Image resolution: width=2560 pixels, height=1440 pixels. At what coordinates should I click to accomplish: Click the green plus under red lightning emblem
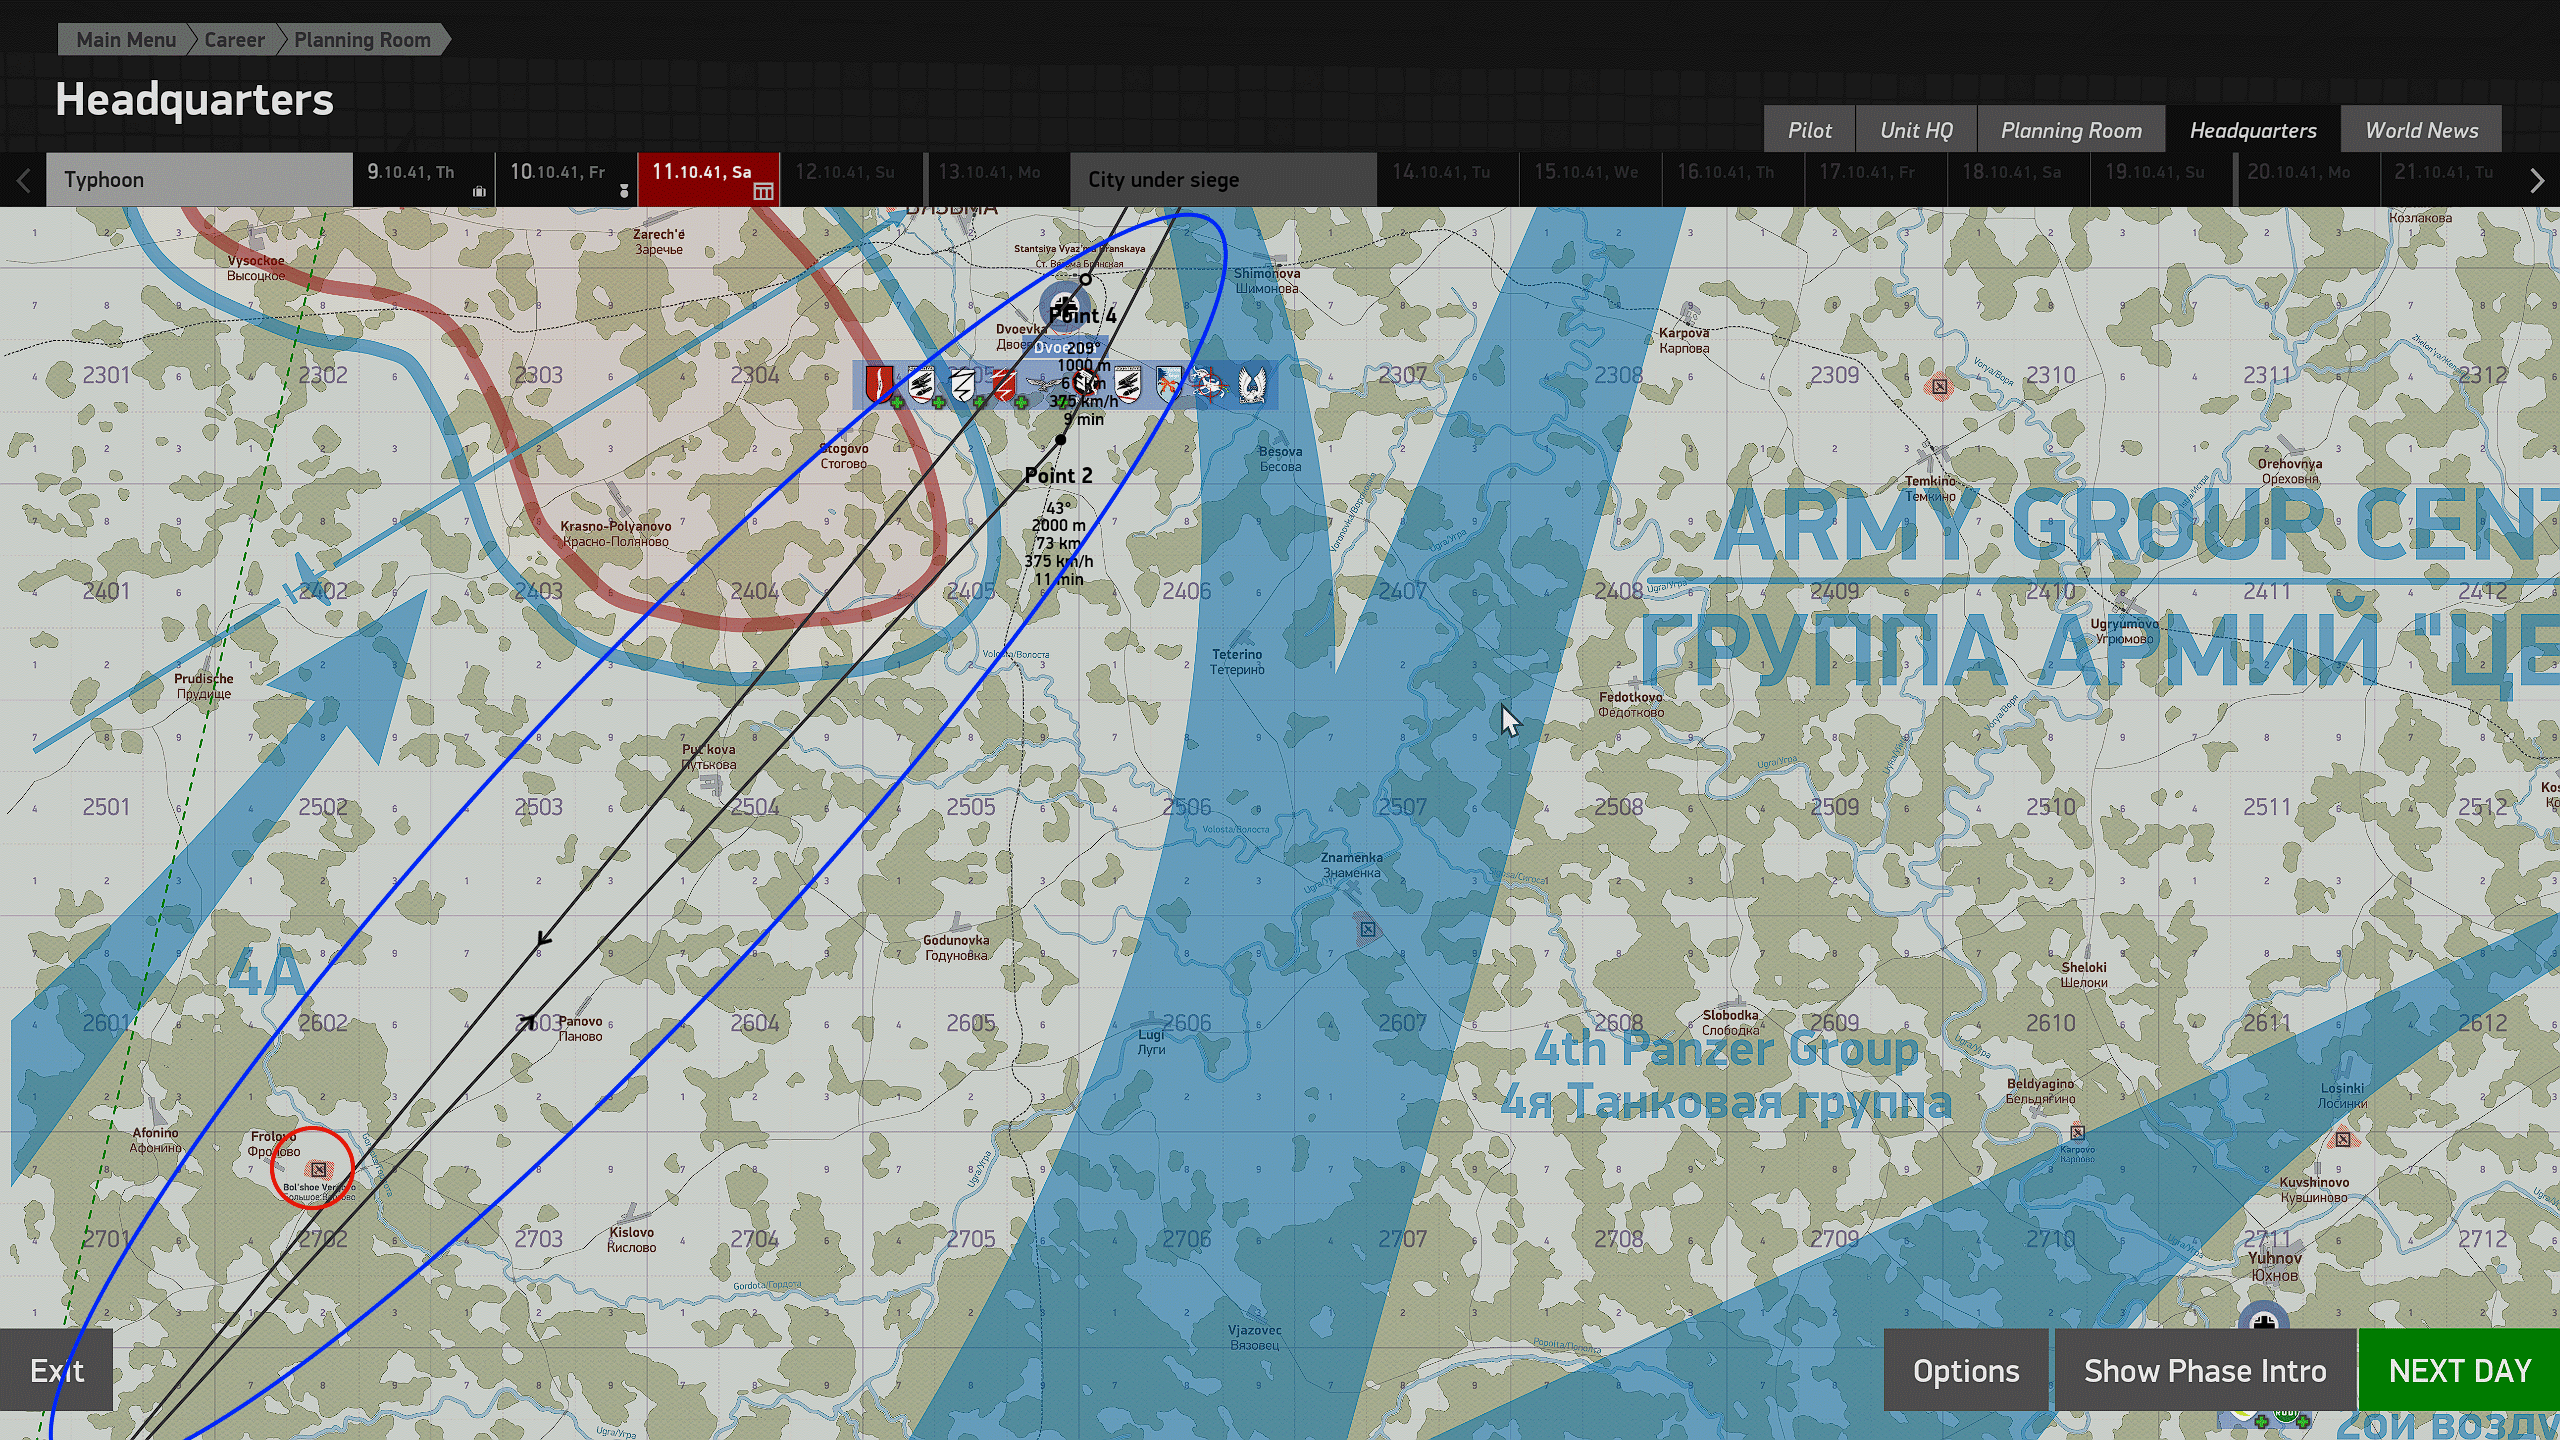point(1021,403)
